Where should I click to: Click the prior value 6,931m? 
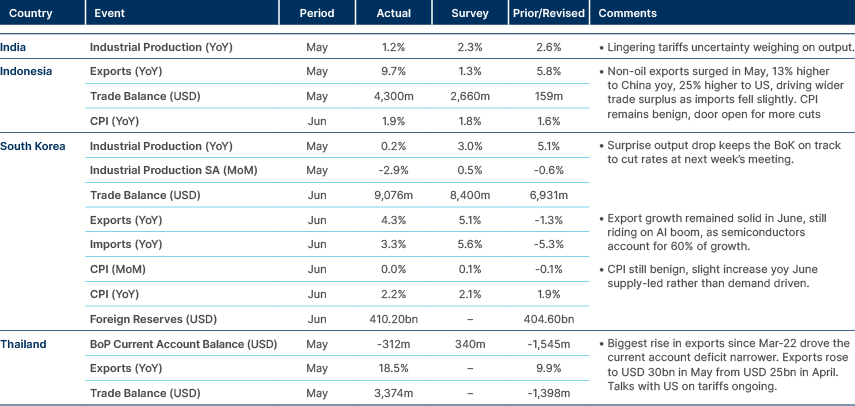tap(549, 195)
